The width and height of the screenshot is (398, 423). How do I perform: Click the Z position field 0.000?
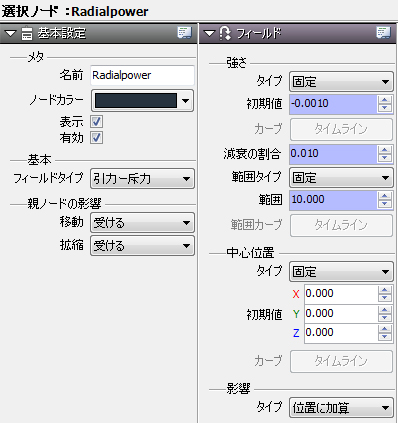click(341, 333)
